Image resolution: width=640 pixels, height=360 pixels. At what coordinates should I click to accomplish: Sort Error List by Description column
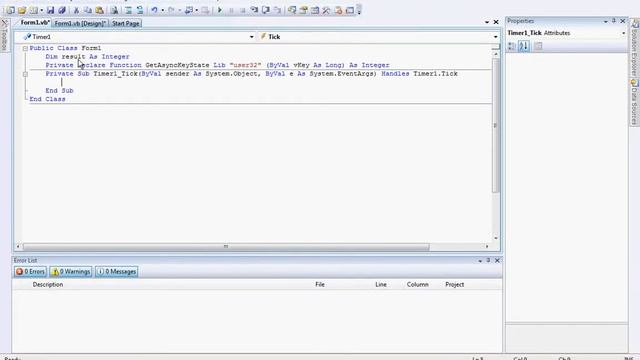point(48,284)
